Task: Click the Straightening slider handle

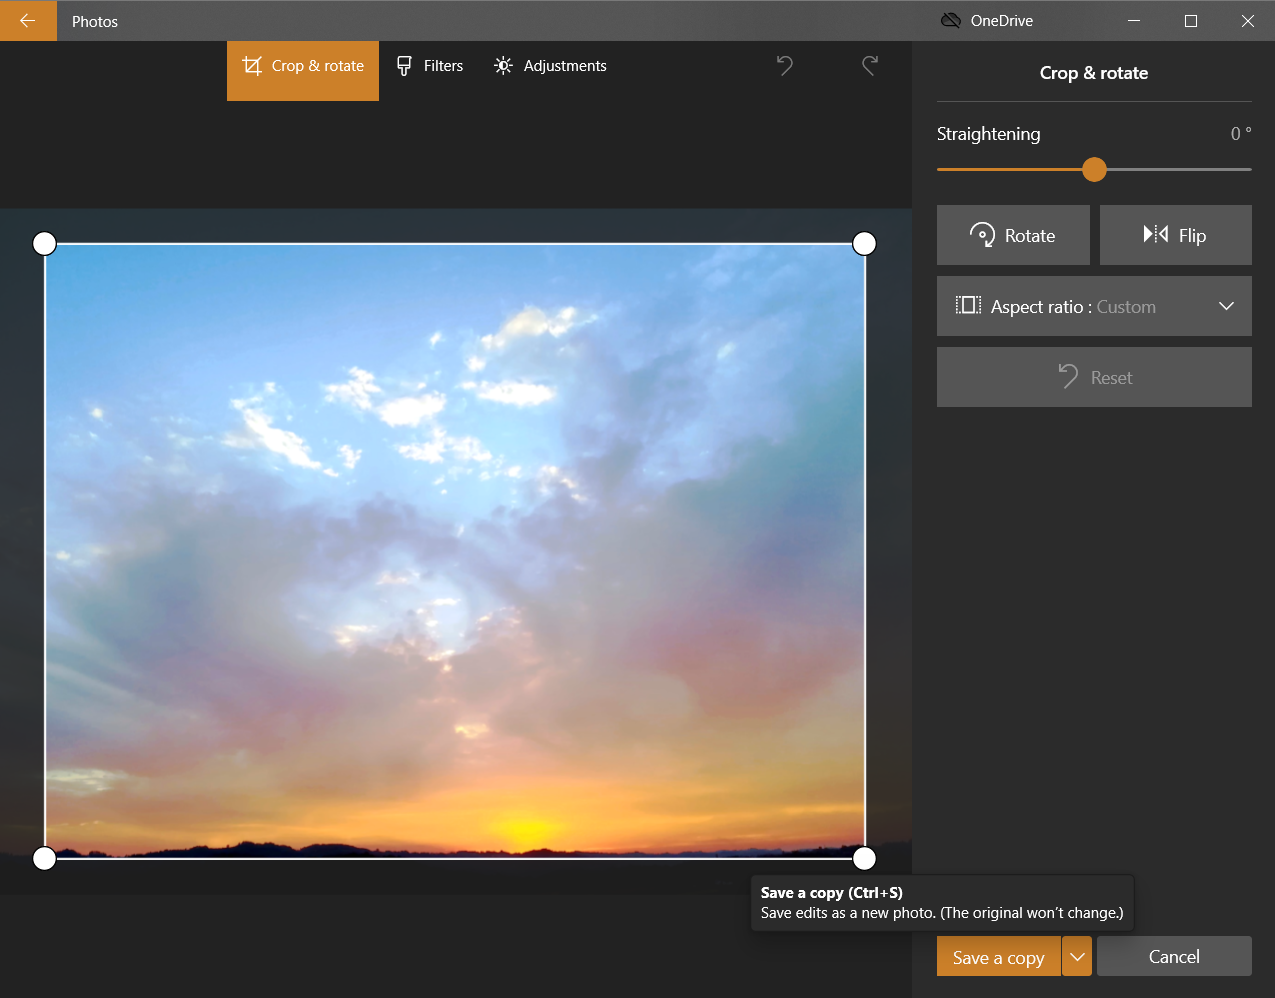Action: pyautogui.click(x=1095, y=170)
